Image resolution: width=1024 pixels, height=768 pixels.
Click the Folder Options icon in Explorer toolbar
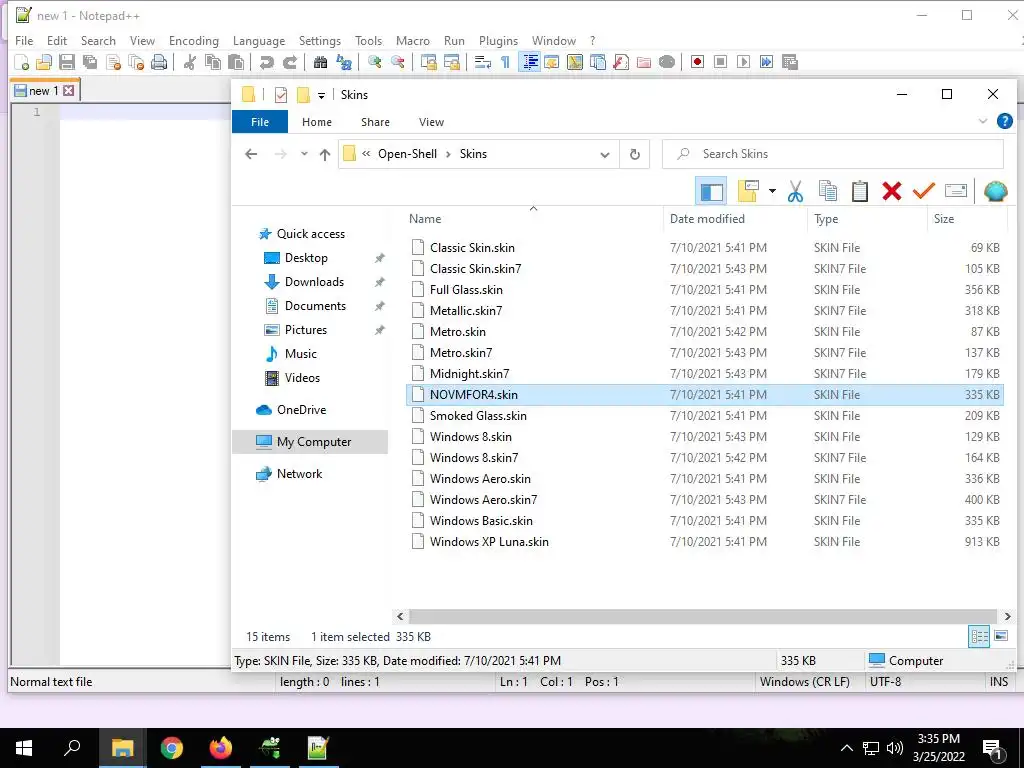point(748,191)
